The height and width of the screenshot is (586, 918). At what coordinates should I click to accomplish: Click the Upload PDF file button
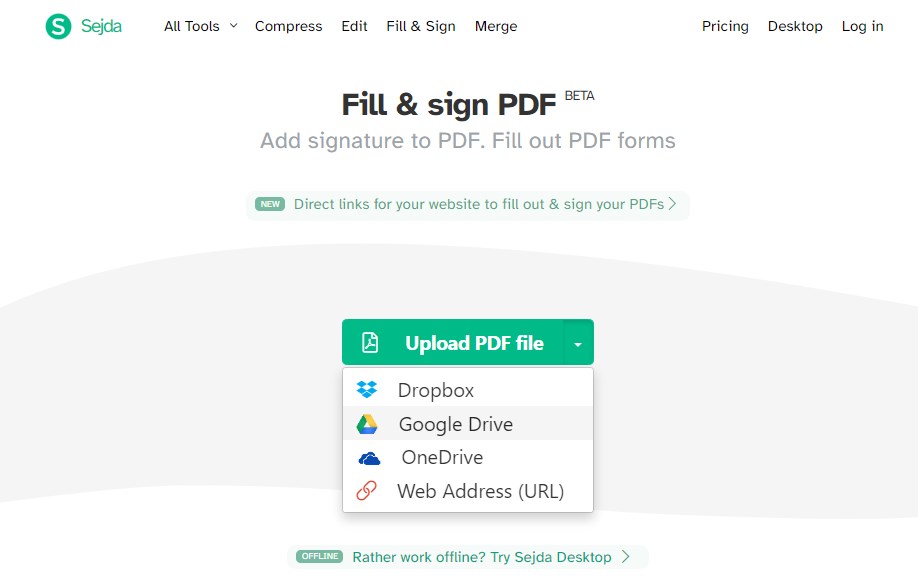[x=473, y=342]
